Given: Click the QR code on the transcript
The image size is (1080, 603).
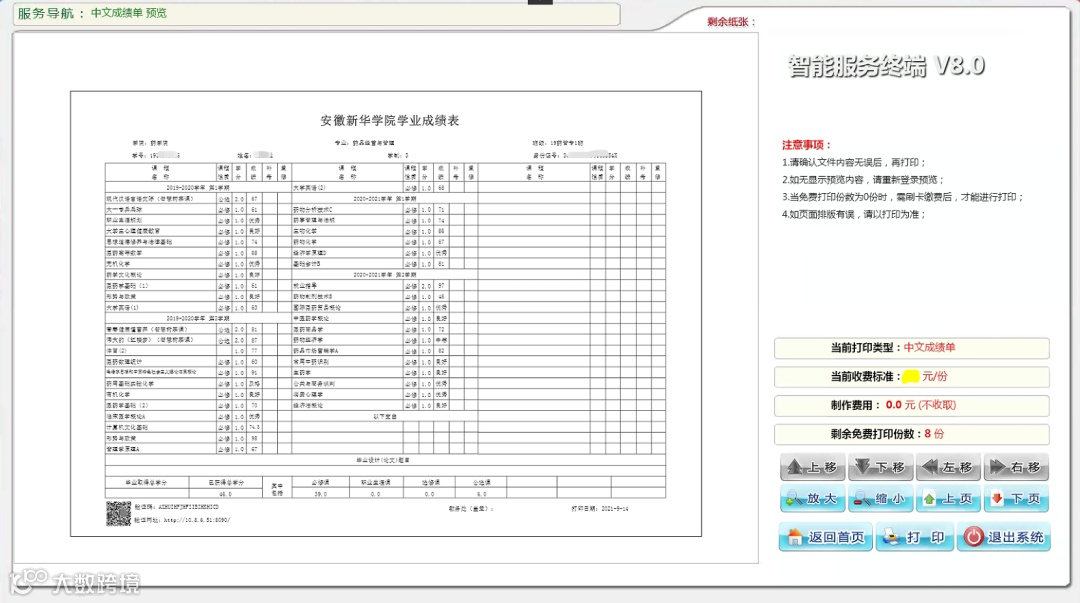Looking at the screenshot, I should (118, 513).
